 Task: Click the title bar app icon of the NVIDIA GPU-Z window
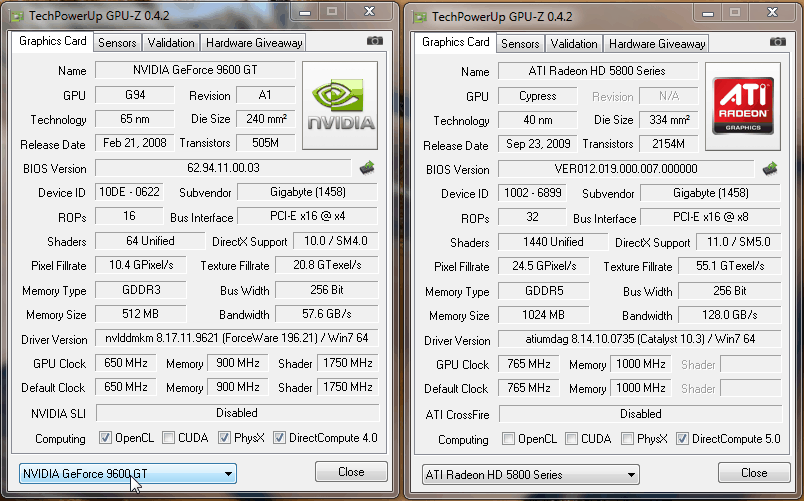[17, 16]
